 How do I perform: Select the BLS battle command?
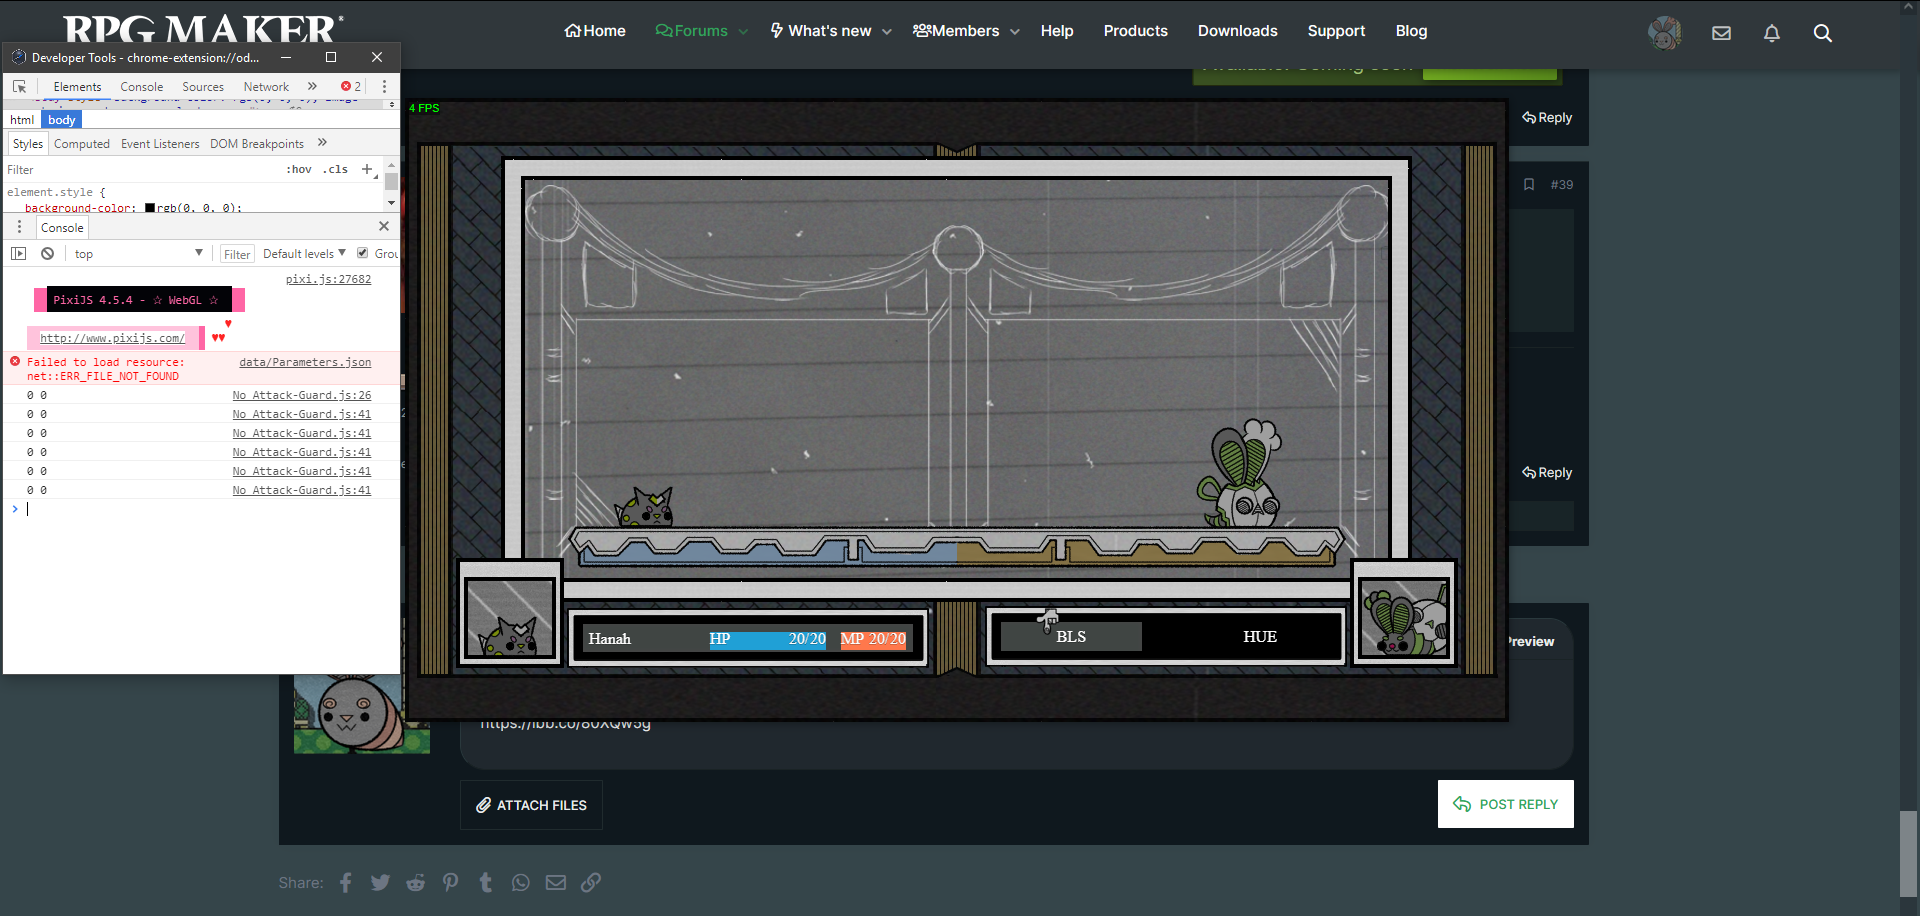[x=1071, y=637]
